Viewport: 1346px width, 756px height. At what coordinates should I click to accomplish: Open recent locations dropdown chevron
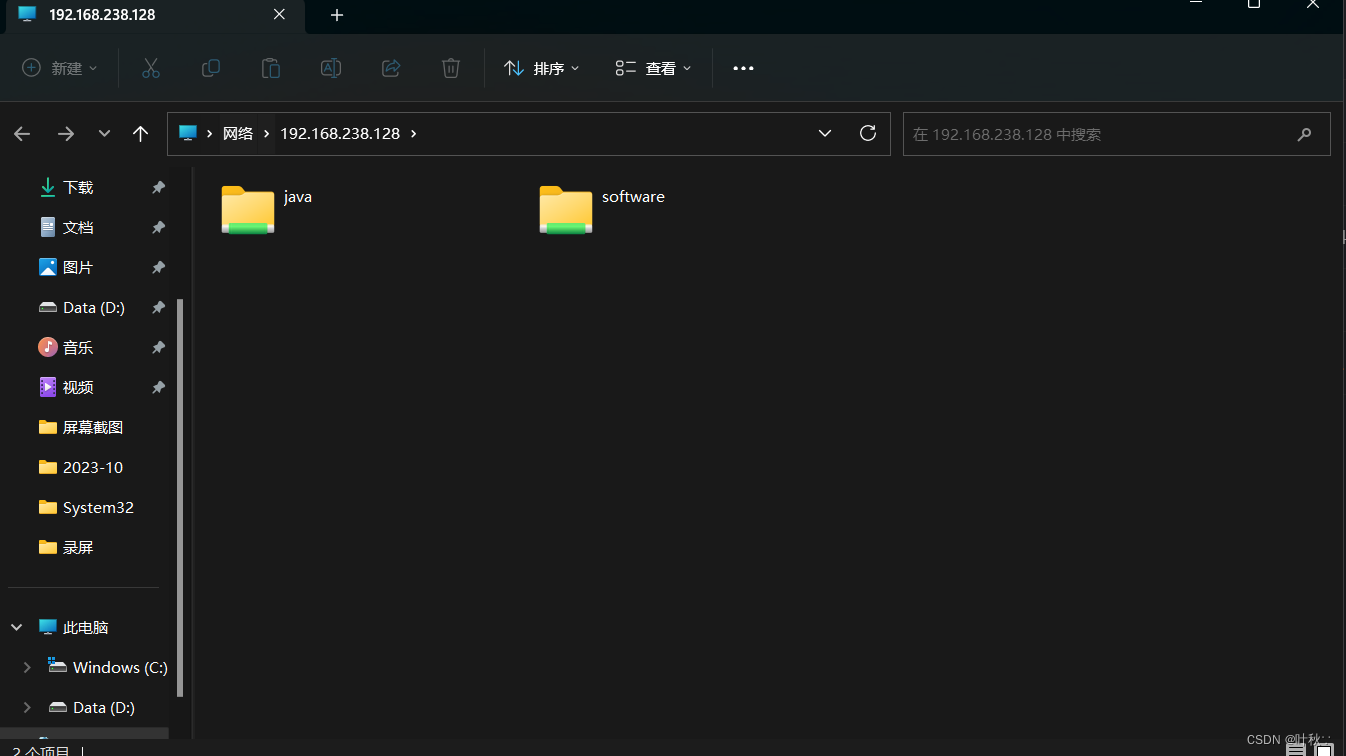[104, 134]
